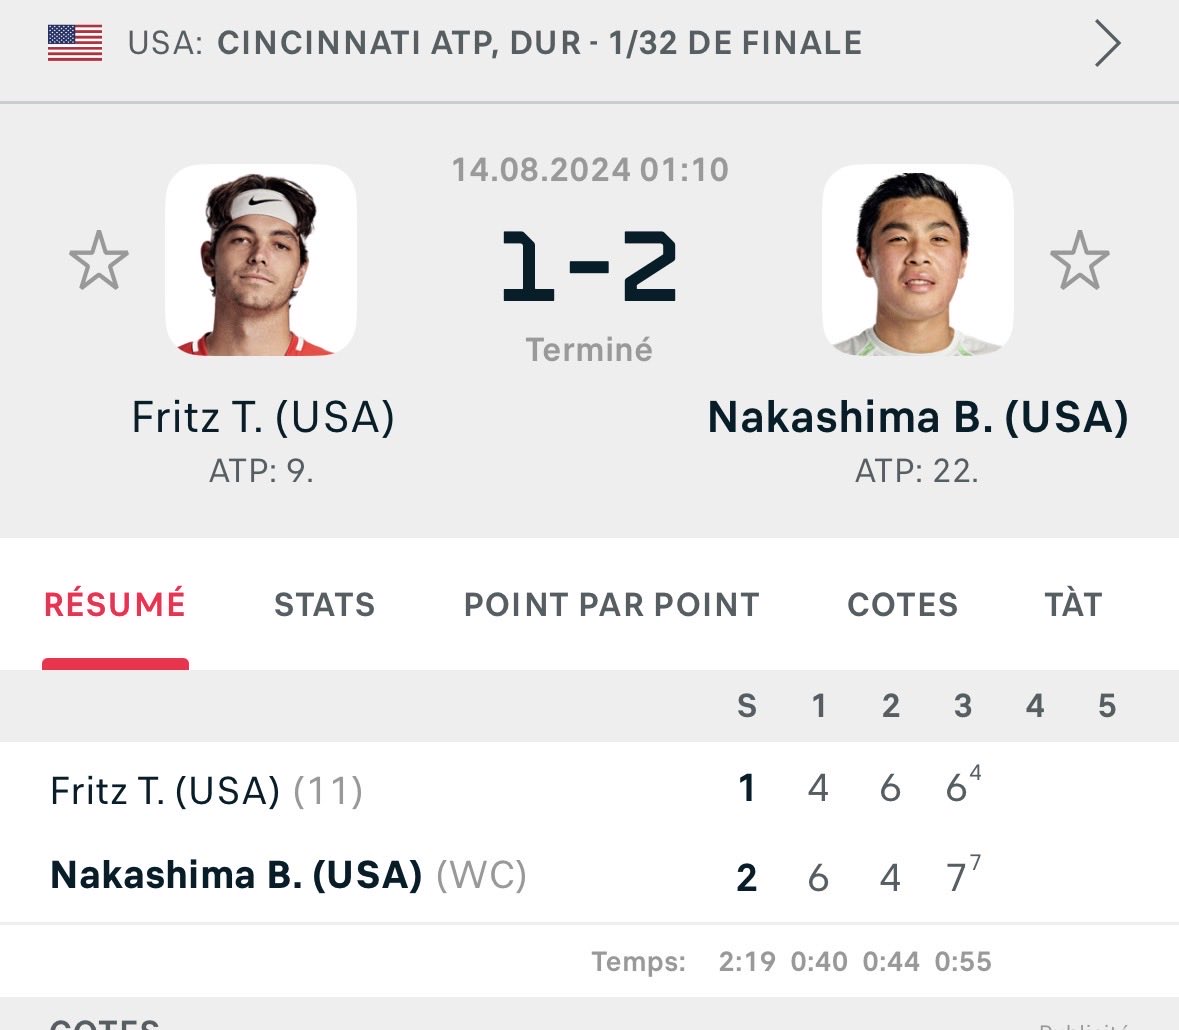Select Nakashima B. (WC) row in score table
Image resolution: width=1179 pixels, height=1030 pixels.
click(590, 877)
